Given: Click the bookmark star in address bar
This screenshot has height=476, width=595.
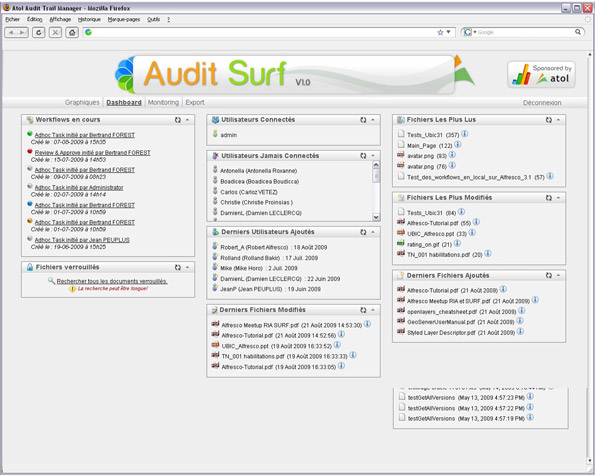Looking at the screenshot, I should [440, 33].
